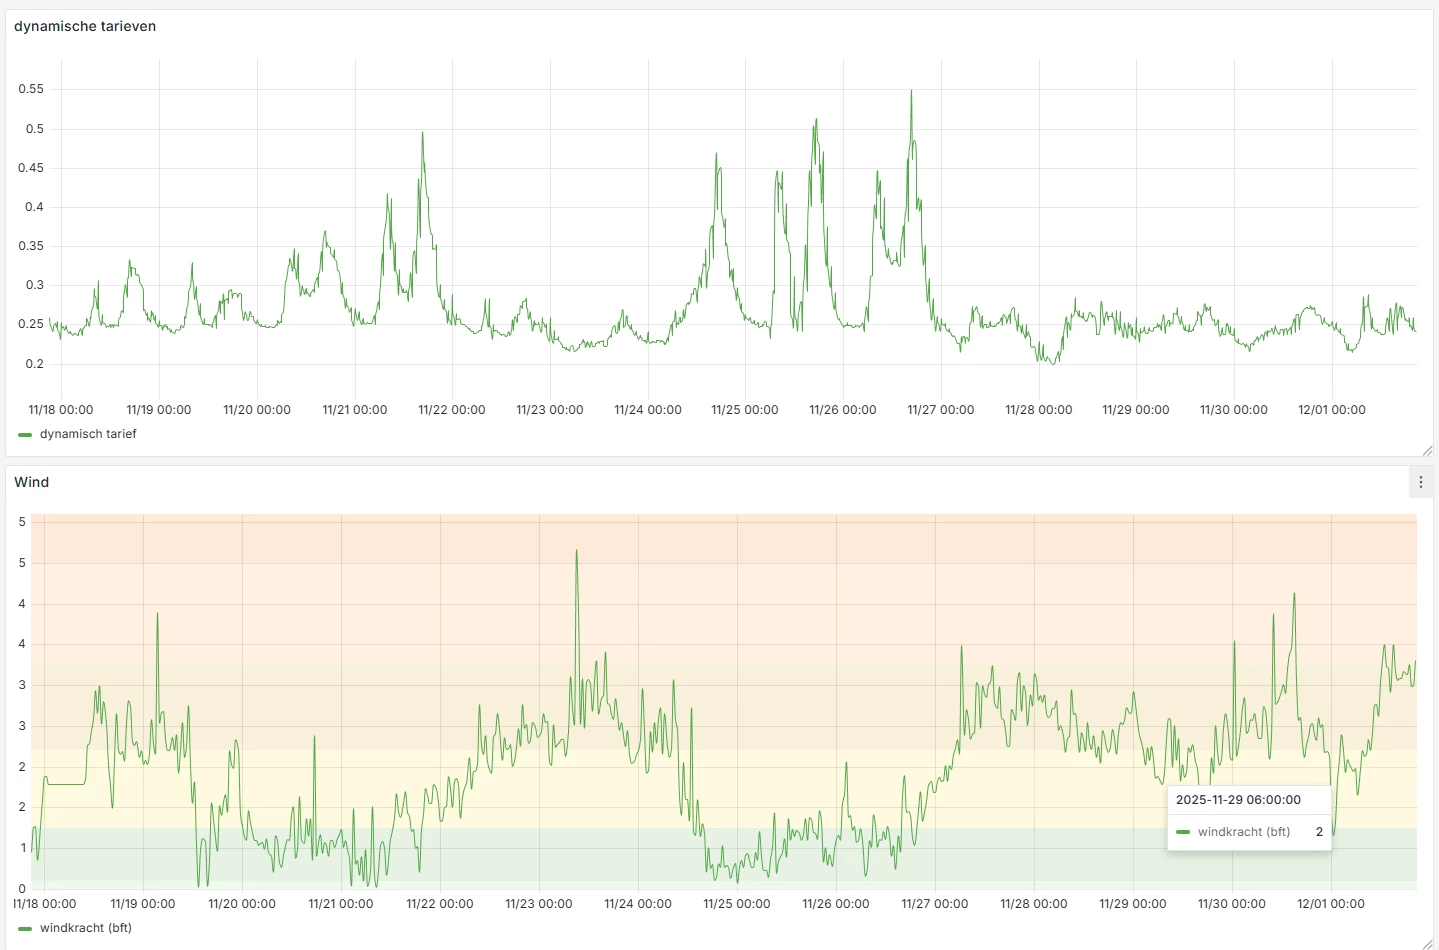Toggle dynamisch tarief series via legend label

tap(88, 434)
